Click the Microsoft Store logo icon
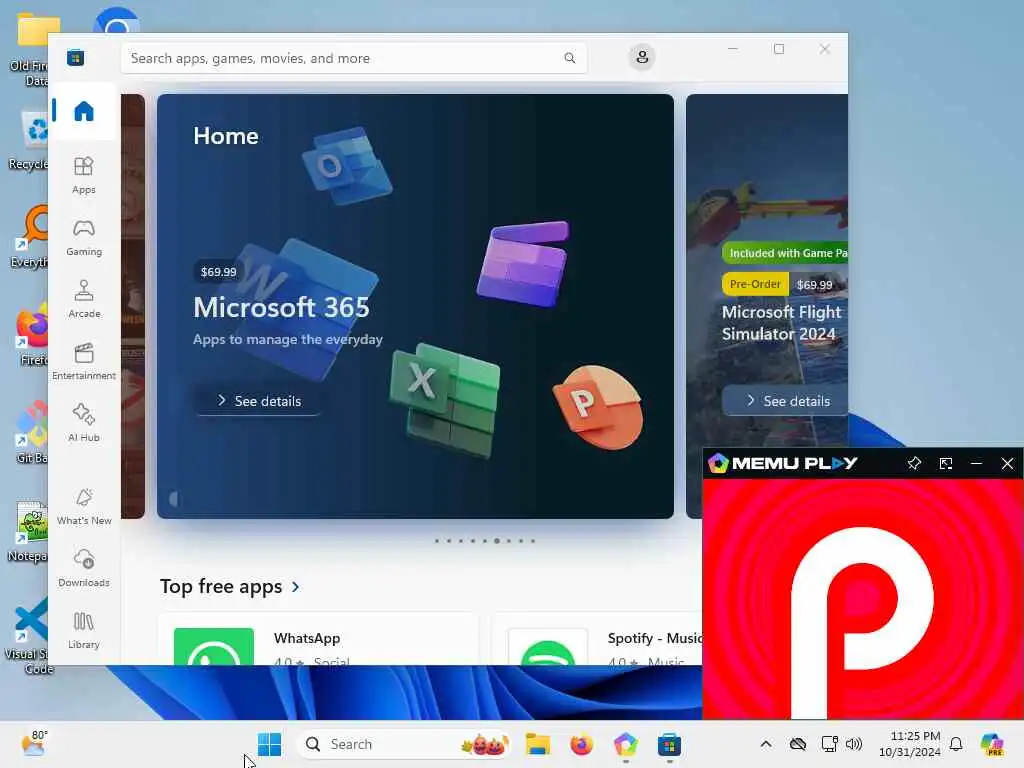 75,58
